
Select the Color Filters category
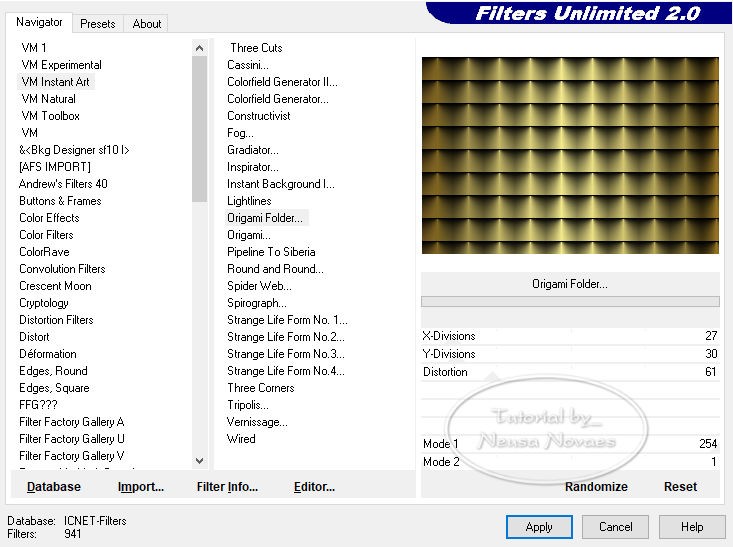coord(46,235)
